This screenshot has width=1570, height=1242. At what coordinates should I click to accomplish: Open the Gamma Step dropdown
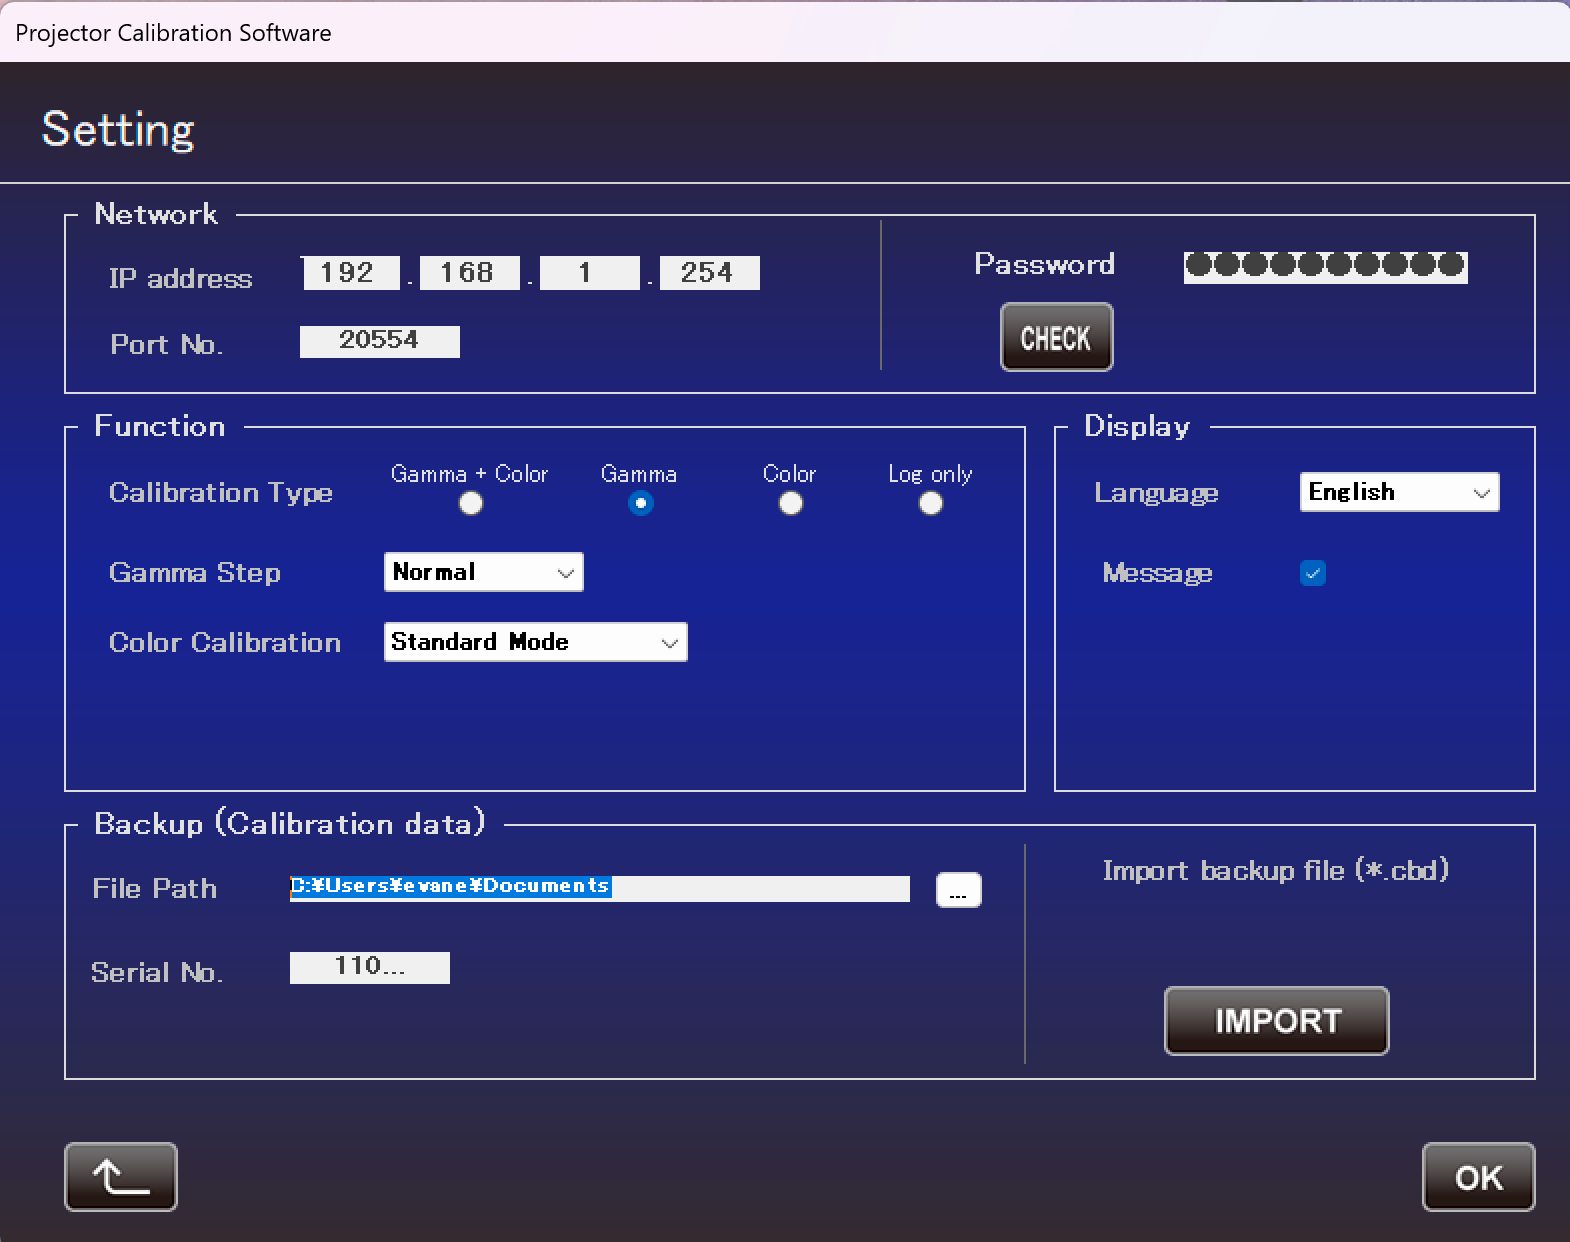point(484,572)
